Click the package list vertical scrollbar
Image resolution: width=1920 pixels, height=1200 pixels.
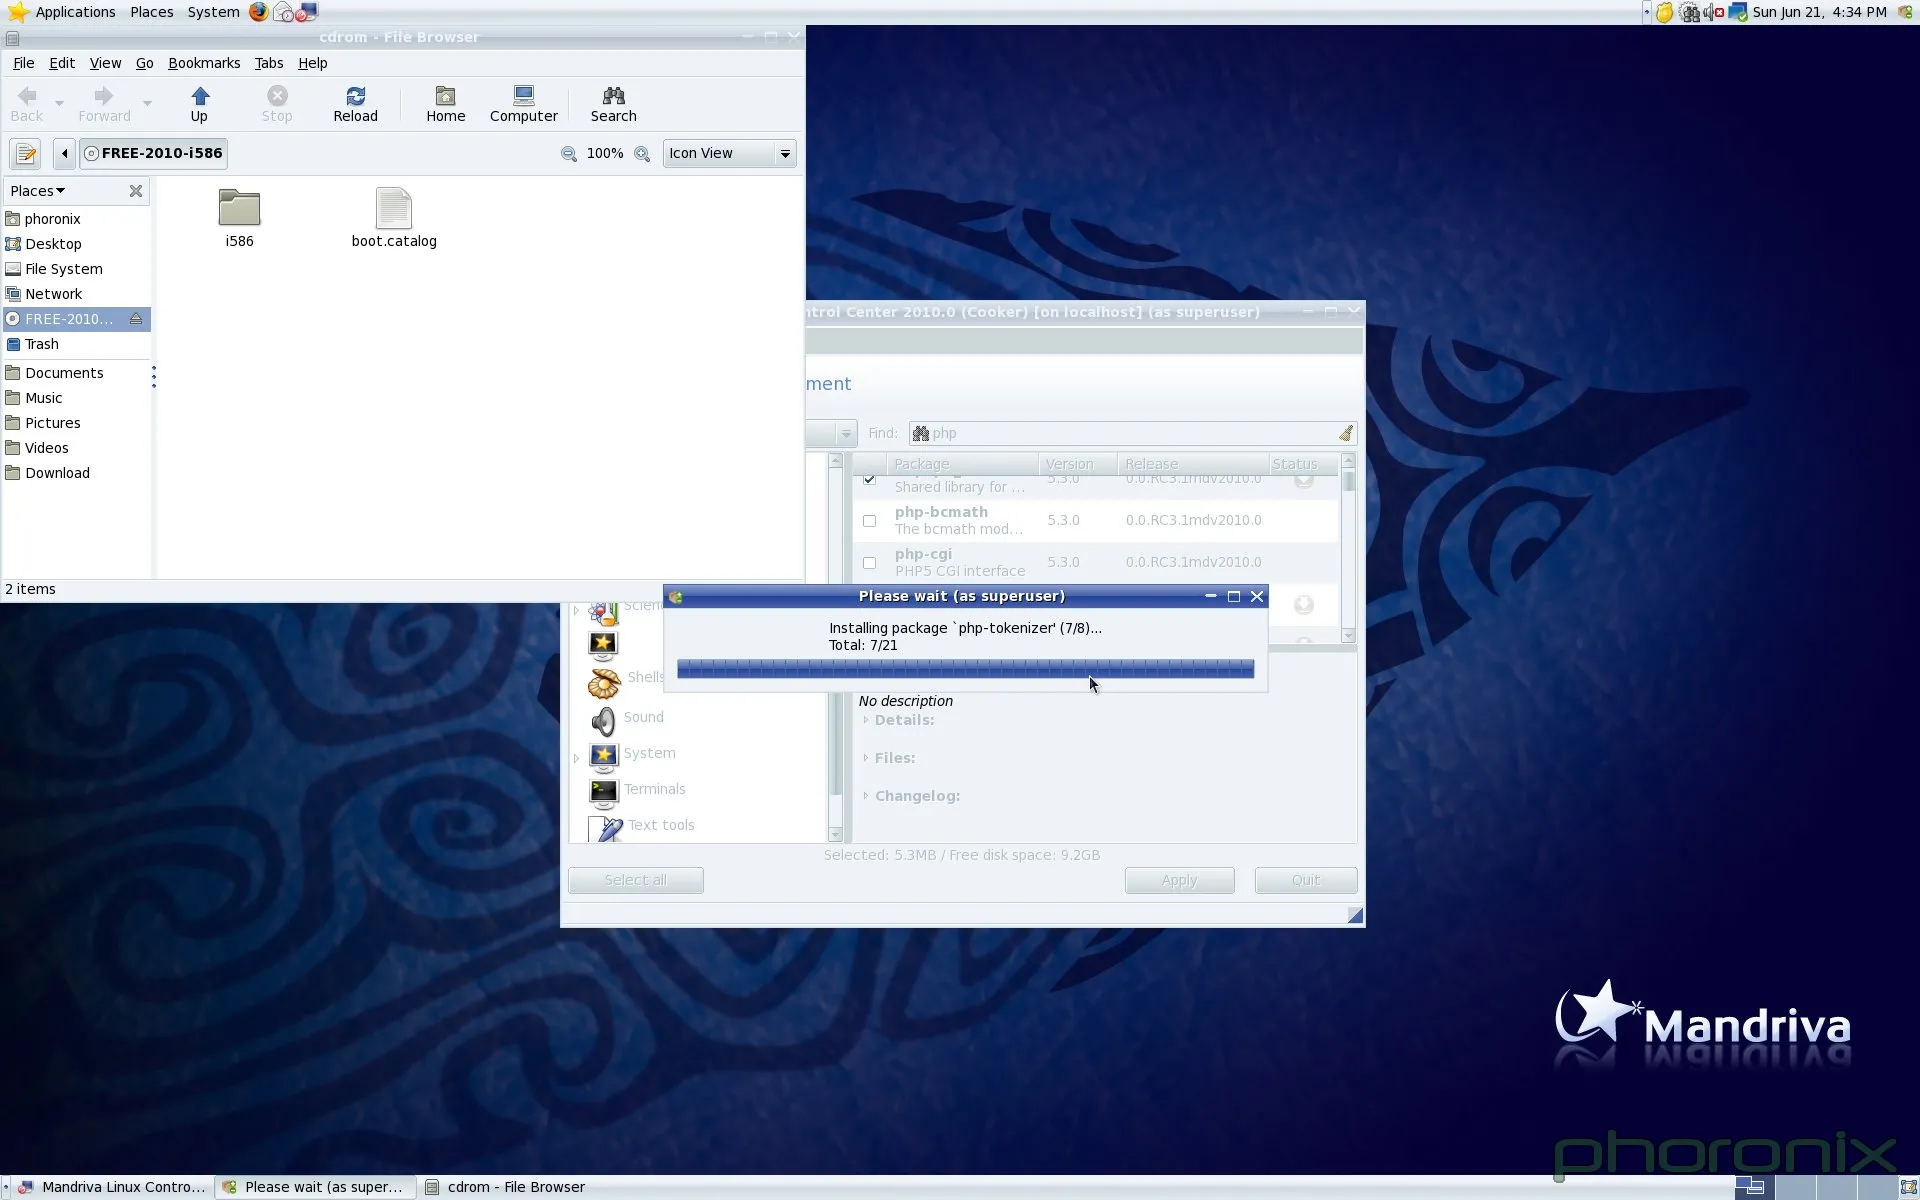pyautogui.click(x=1348, y=548)
